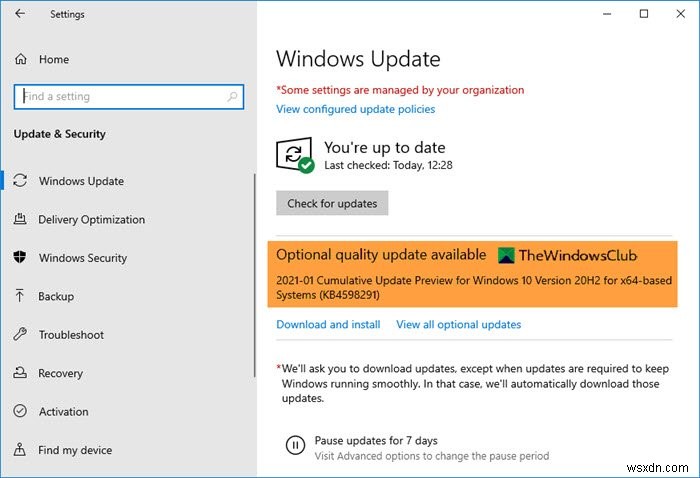
Task: Open Recovery settings
Action: 60,373
